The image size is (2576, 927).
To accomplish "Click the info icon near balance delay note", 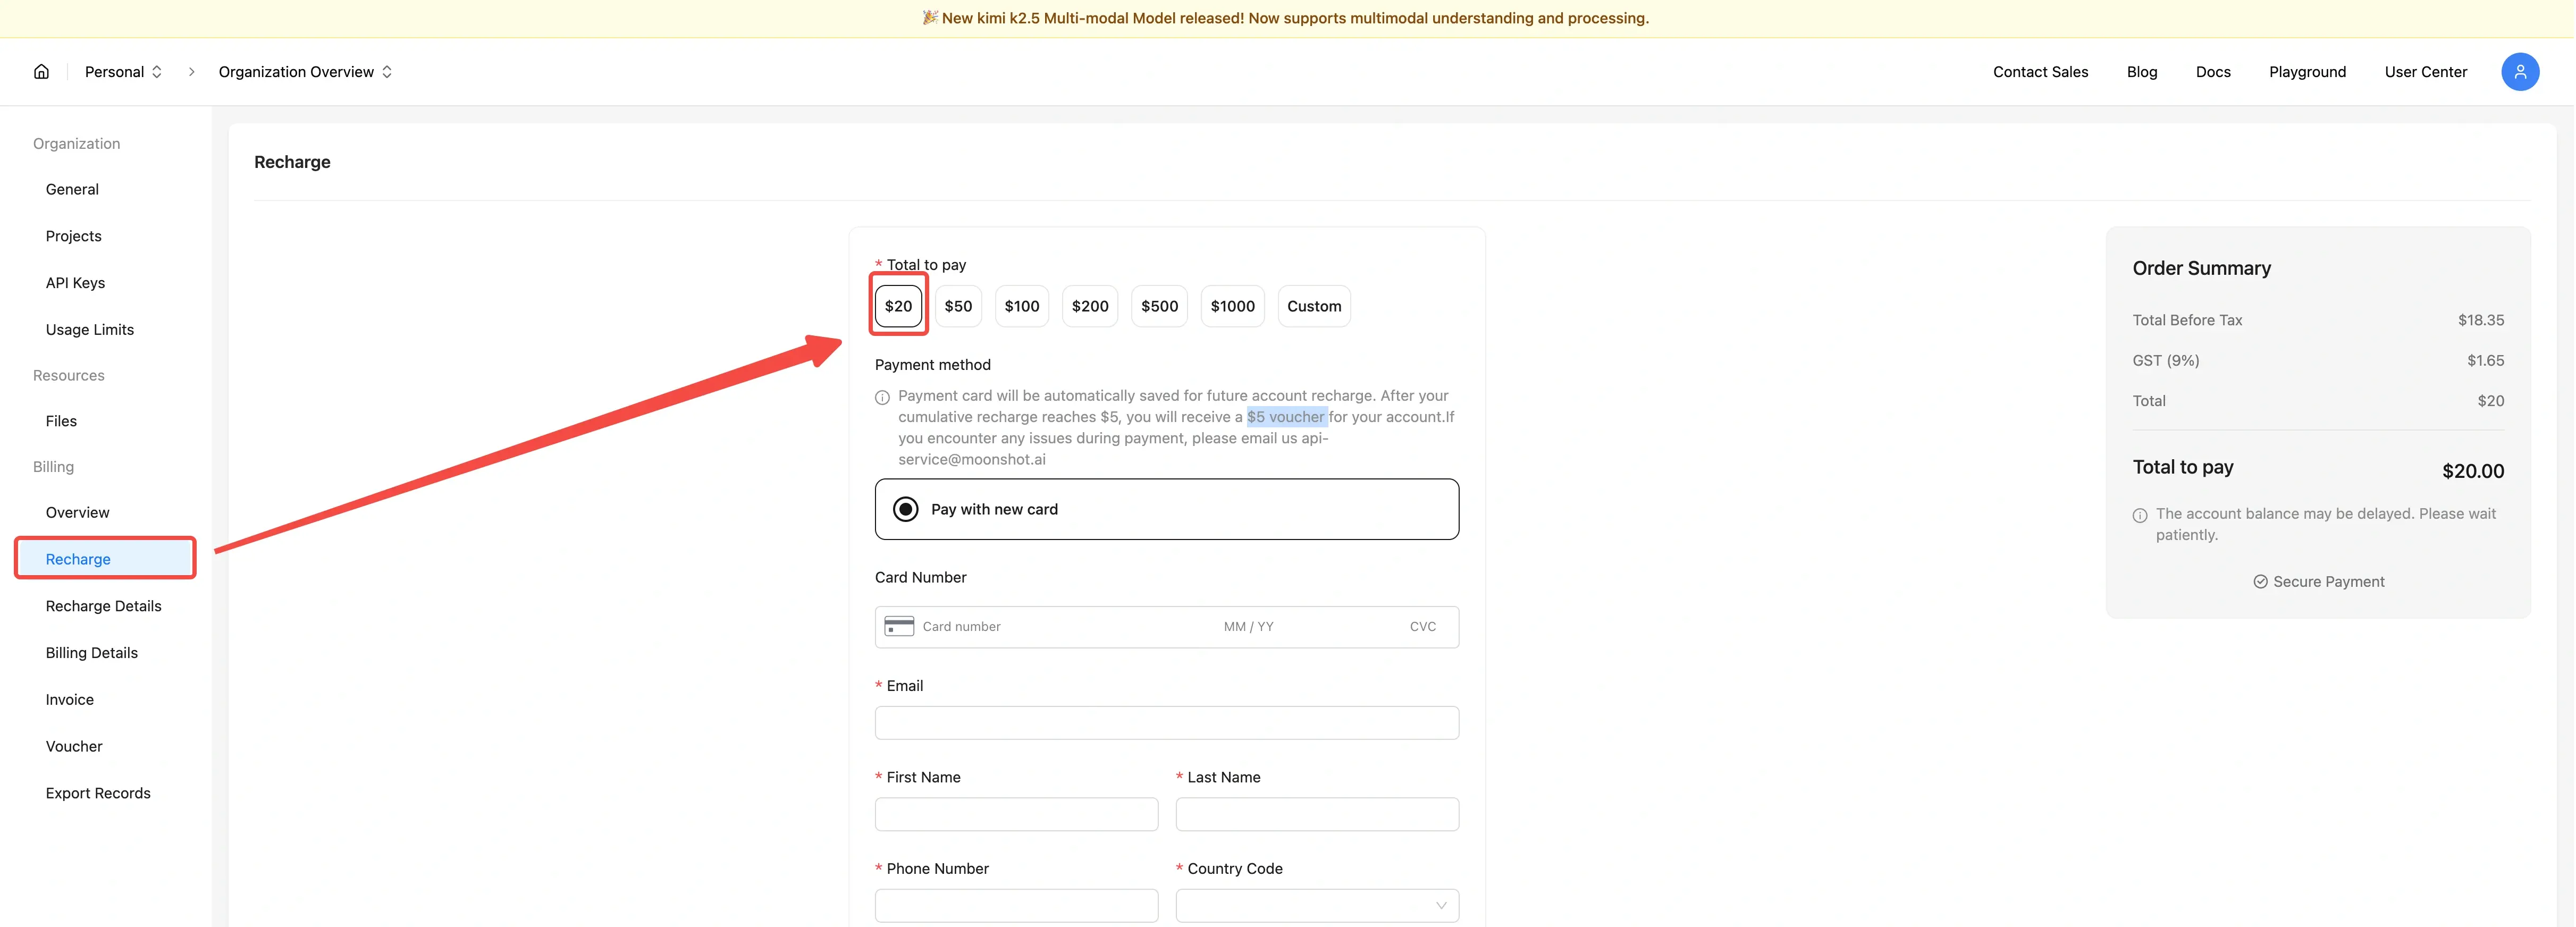I will (2139, 516).
